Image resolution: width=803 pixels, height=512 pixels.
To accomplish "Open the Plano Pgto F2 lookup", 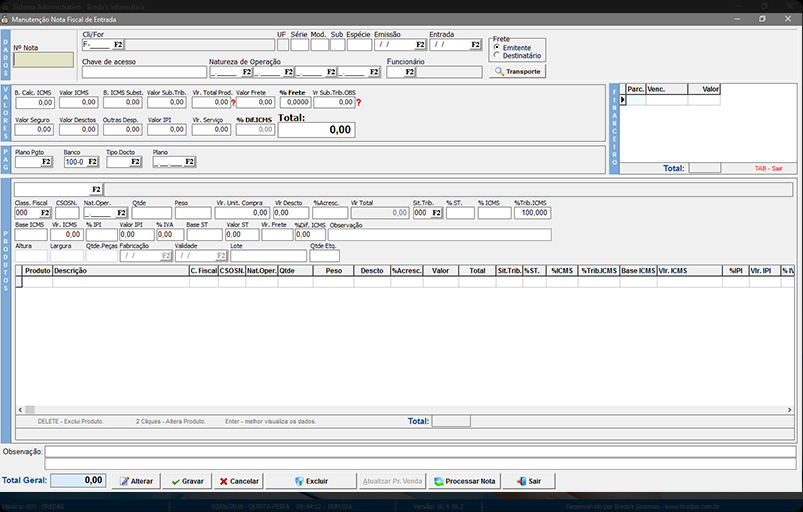I will click(46, 162).
